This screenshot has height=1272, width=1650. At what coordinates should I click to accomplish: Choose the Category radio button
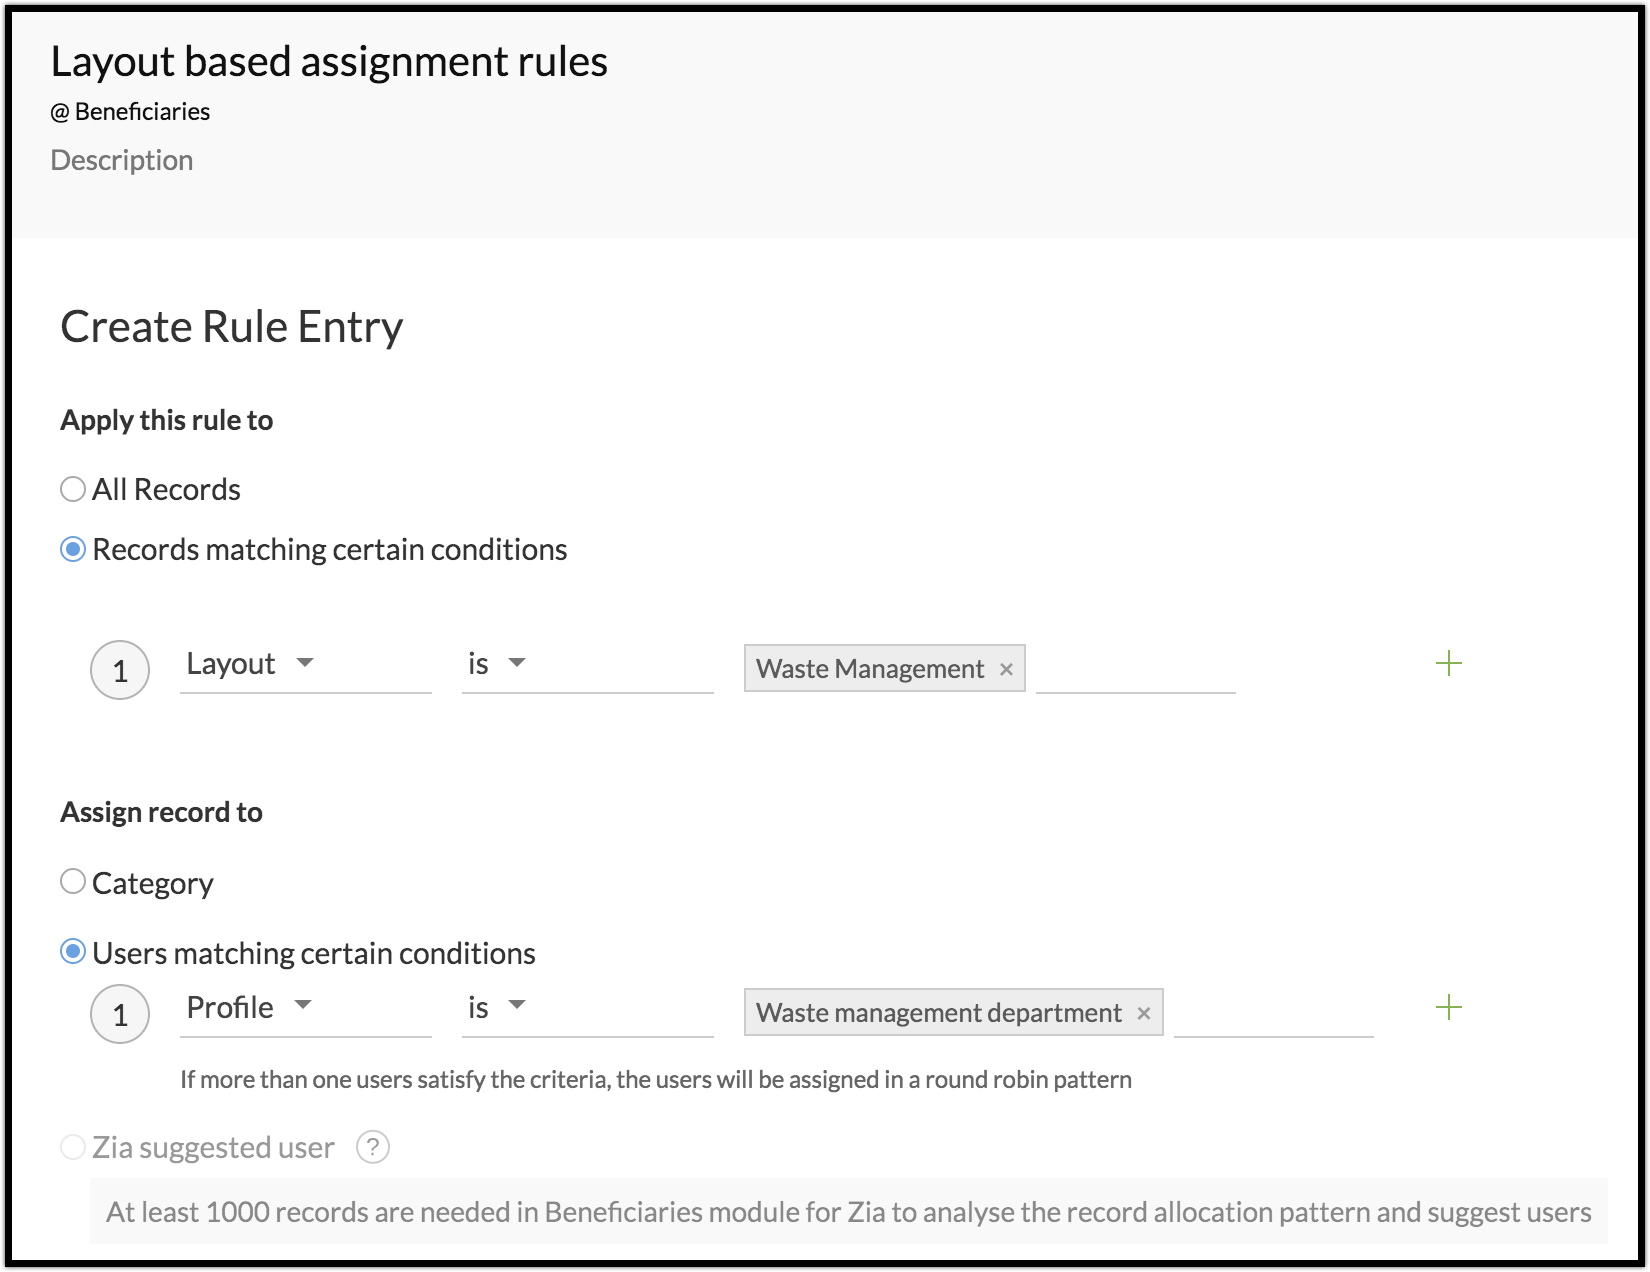(73, 882)
